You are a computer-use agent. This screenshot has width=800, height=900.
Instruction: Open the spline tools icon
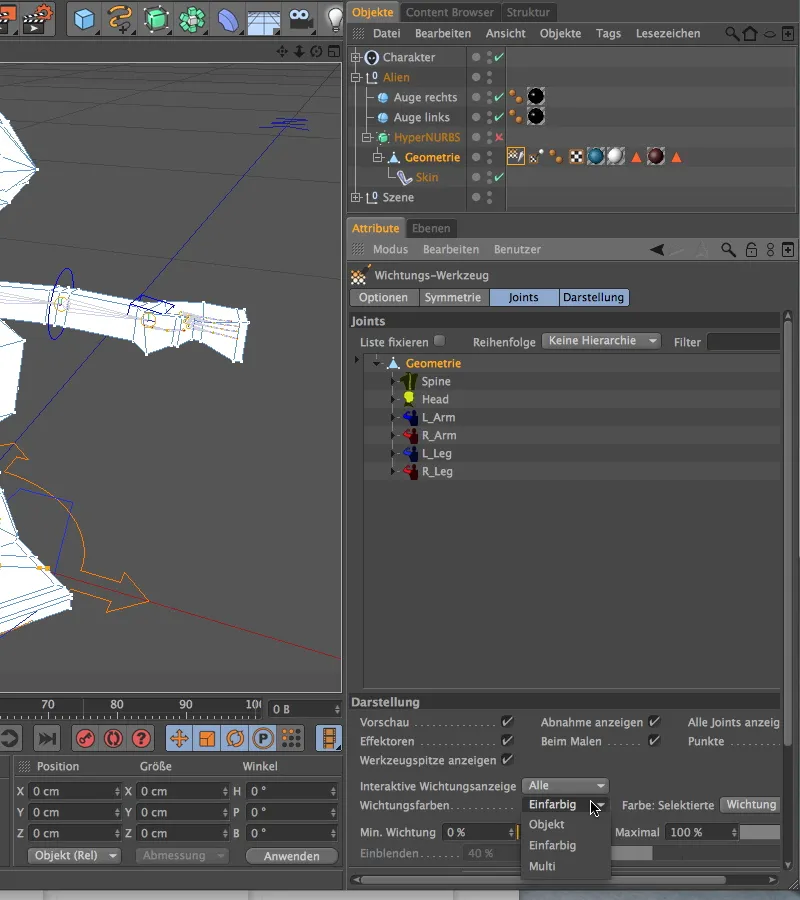coord(120,19)
